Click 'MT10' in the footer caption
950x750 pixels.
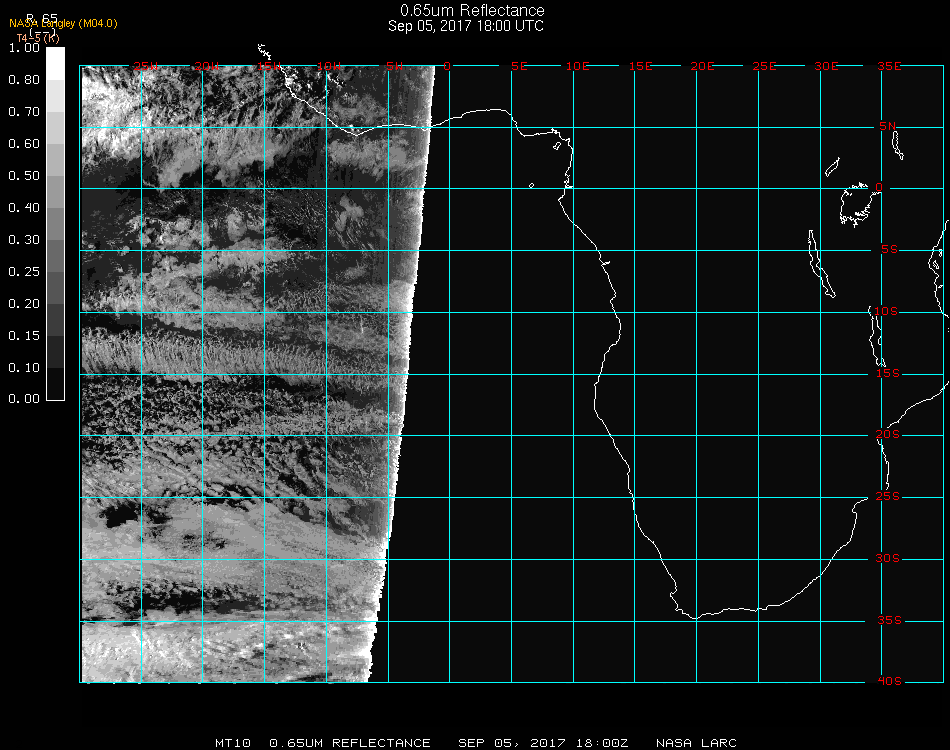tap(233, 743)
